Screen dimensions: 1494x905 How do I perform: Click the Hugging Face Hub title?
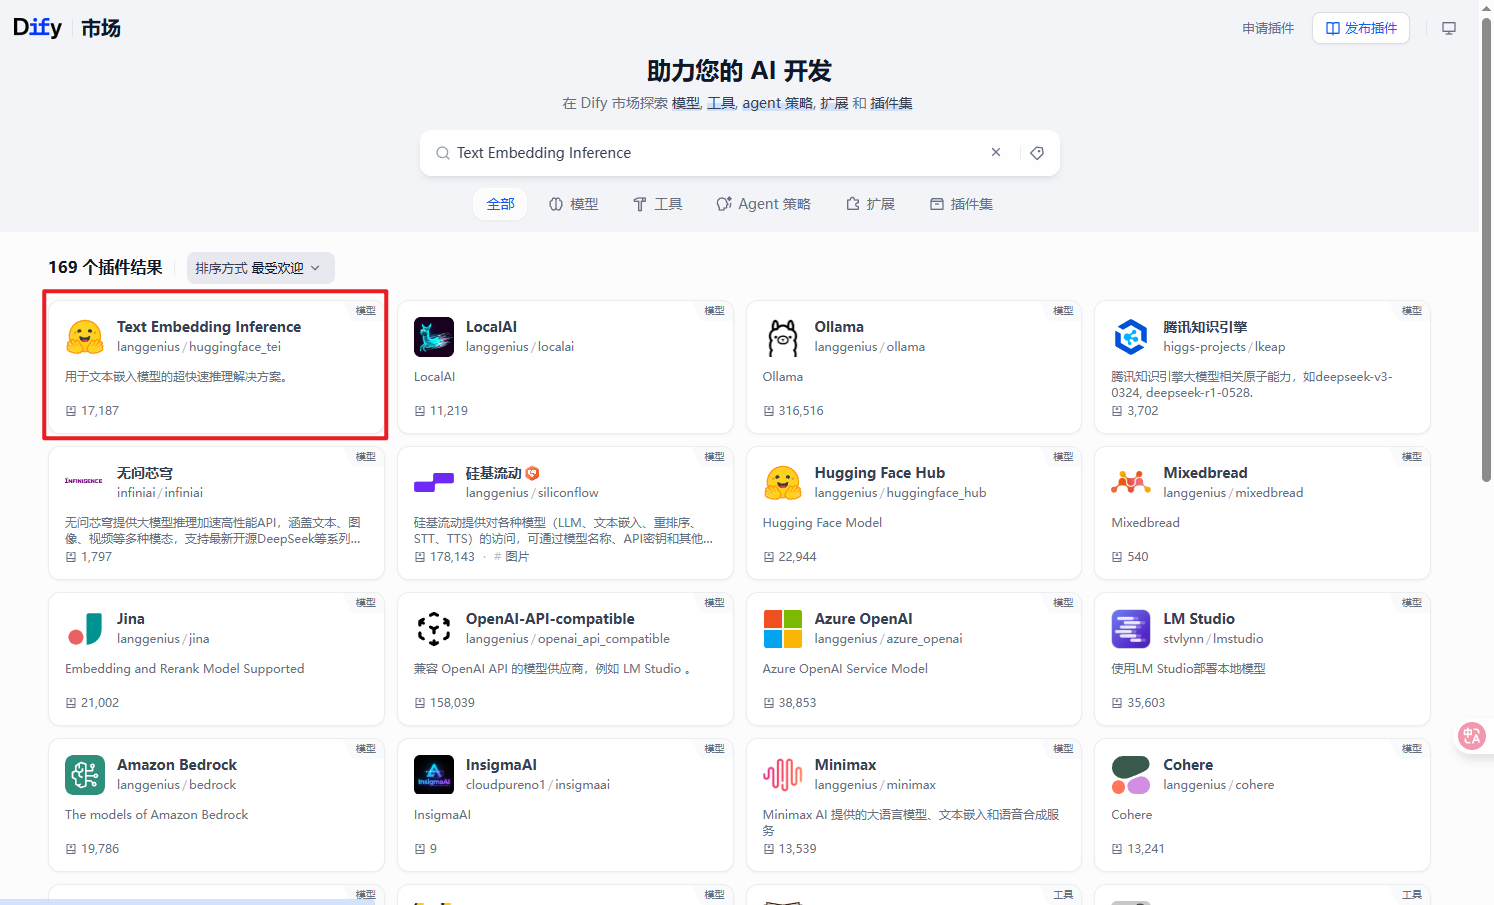880,473
